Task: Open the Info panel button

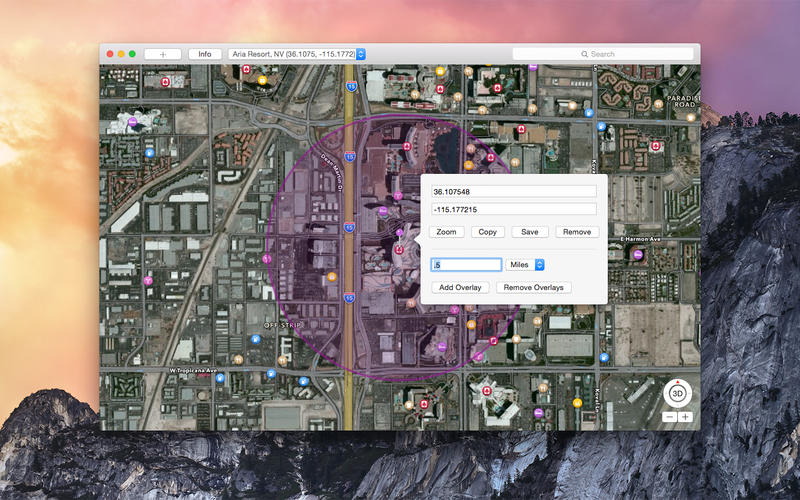Action: tap(205, 54)
